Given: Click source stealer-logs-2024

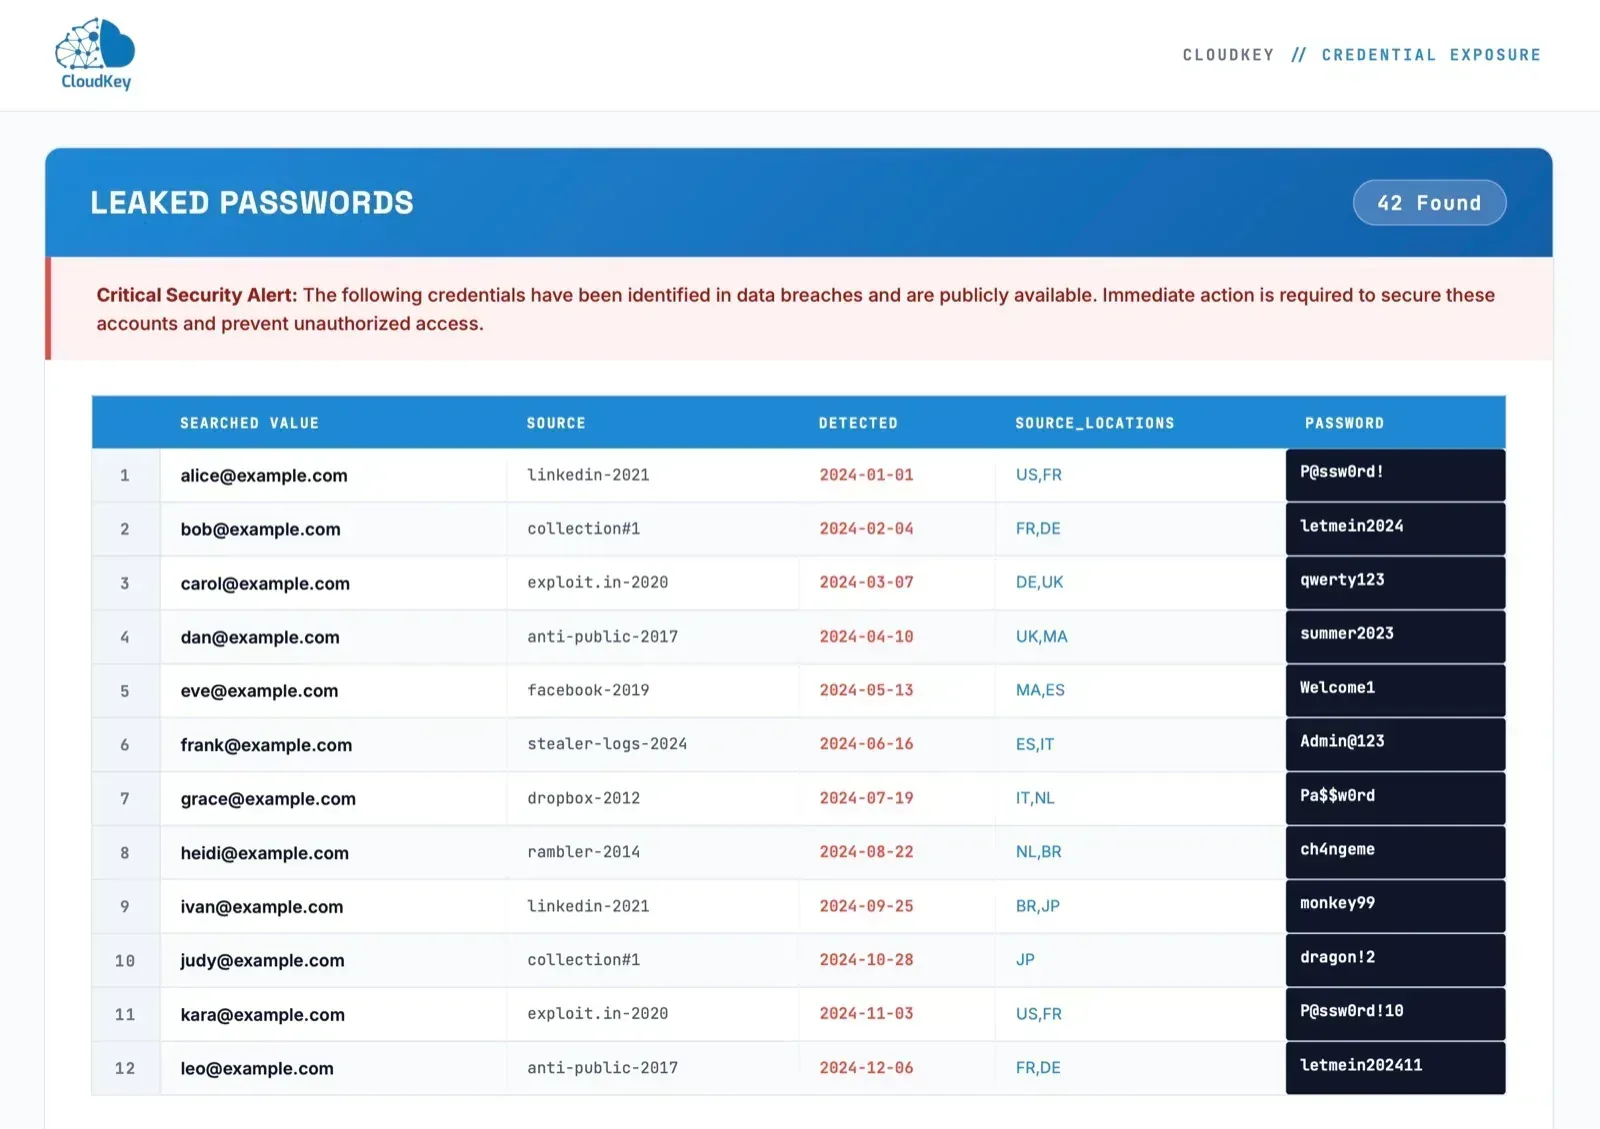Looking at the screenshot, I should click(x=607, y=744).
